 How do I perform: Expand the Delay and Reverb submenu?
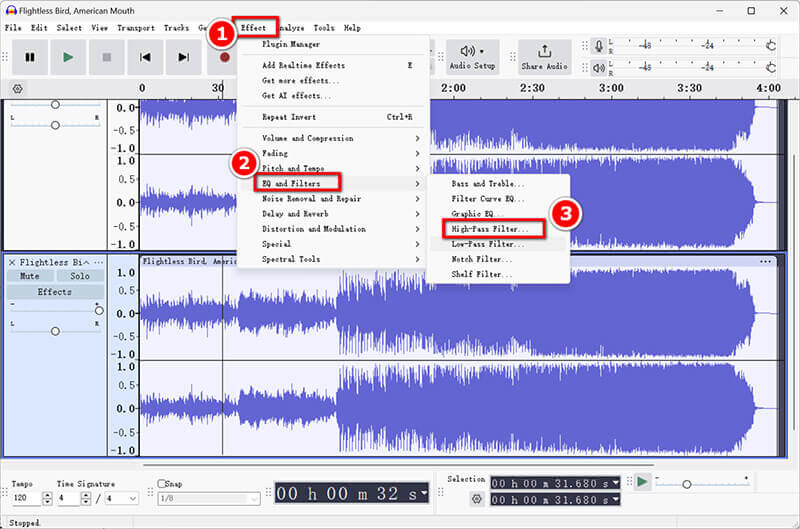pyautogui.click(x=333, y=214)
